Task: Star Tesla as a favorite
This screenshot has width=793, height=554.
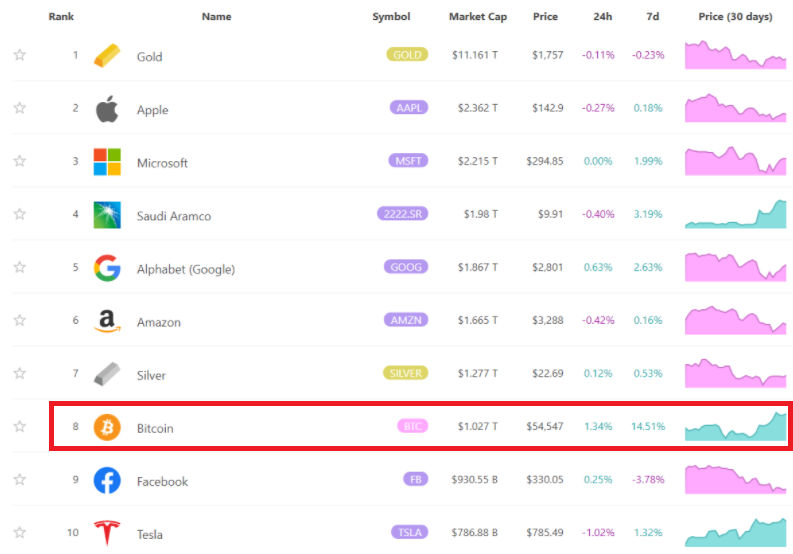Action: [20, 533]
